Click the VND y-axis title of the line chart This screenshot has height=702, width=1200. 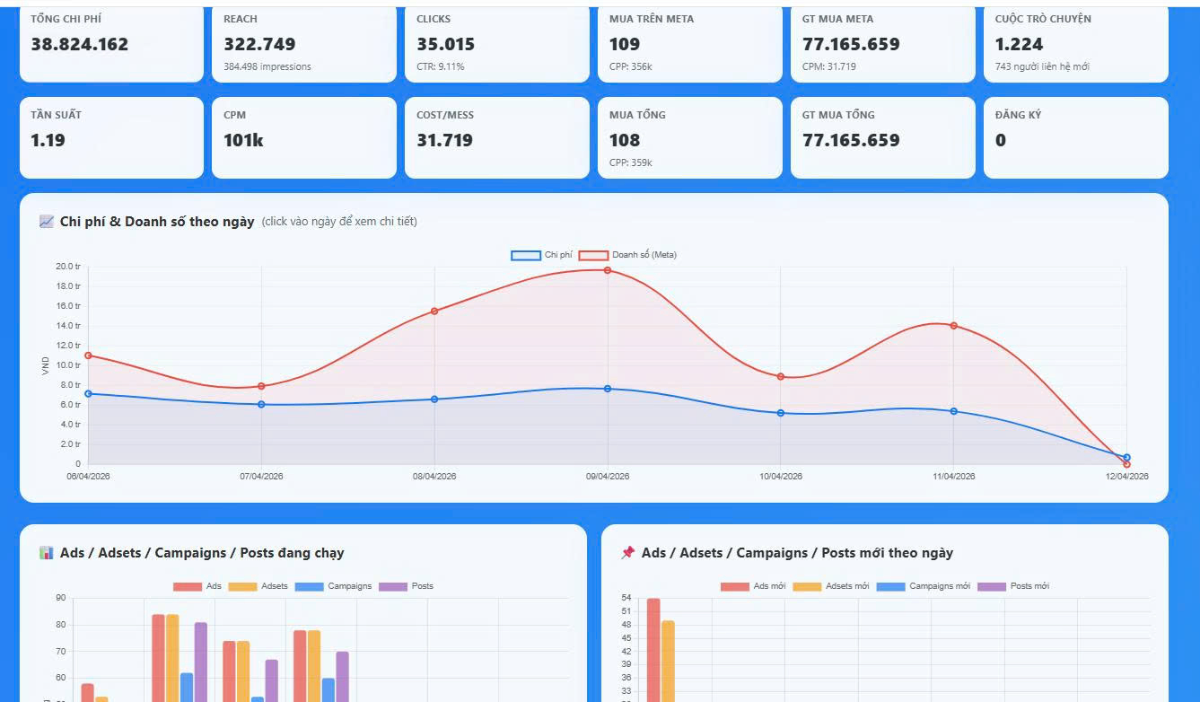pyautogui.click(x=45, y=367)
